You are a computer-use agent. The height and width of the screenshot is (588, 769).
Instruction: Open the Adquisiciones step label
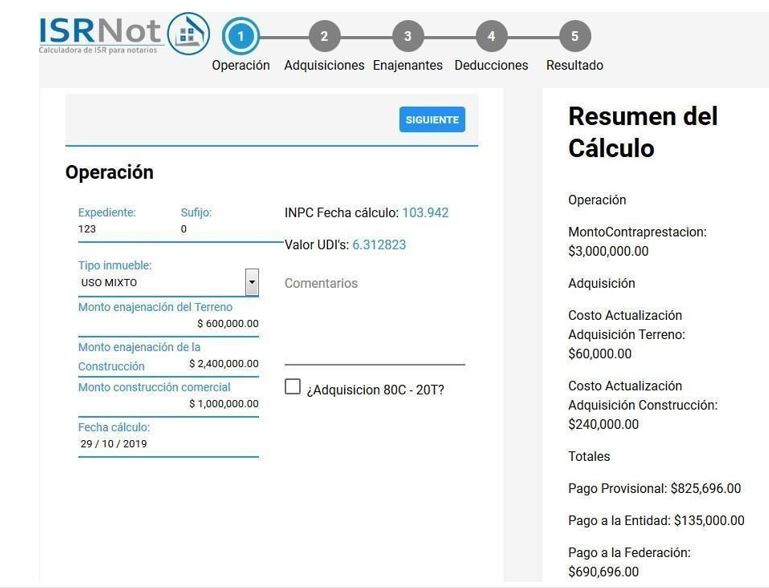(x=324, y=65)
